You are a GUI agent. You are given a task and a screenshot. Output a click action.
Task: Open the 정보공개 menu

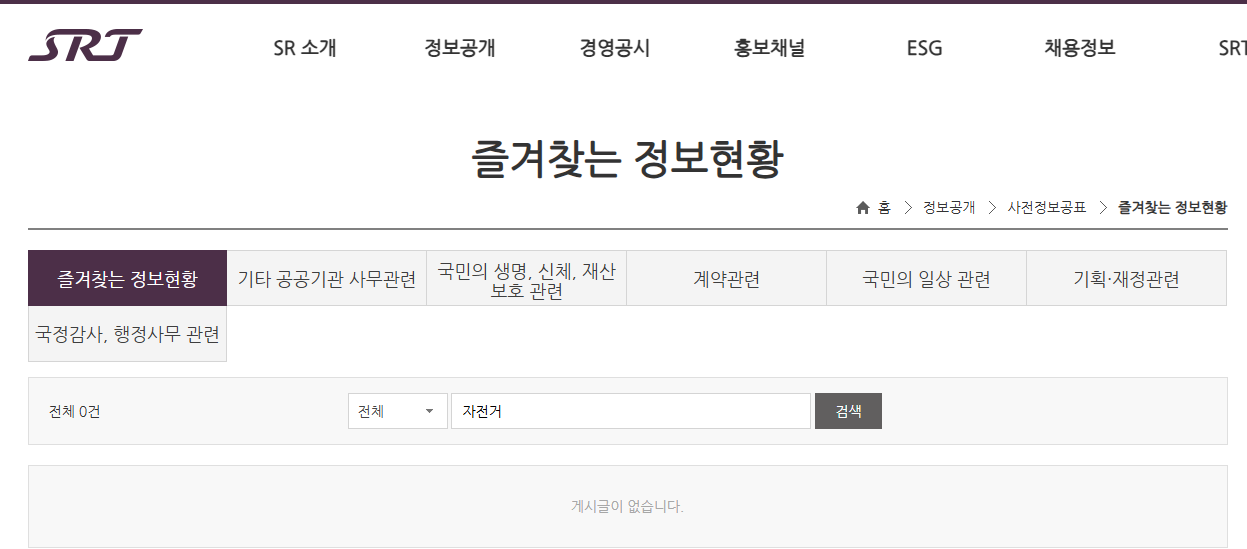[x=460, y=48]
